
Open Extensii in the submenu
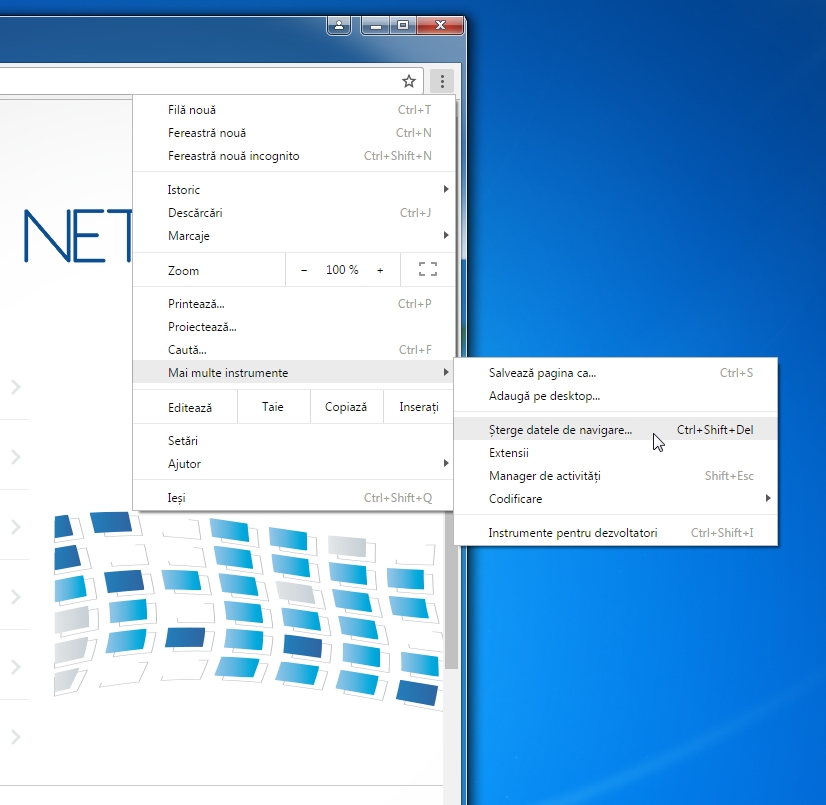509,453
